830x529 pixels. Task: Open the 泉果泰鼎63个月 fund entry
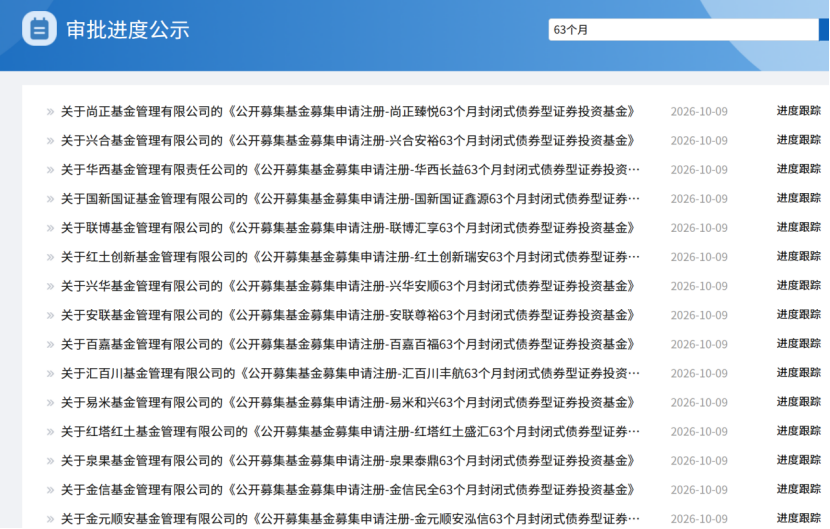(x=348, y=461)
